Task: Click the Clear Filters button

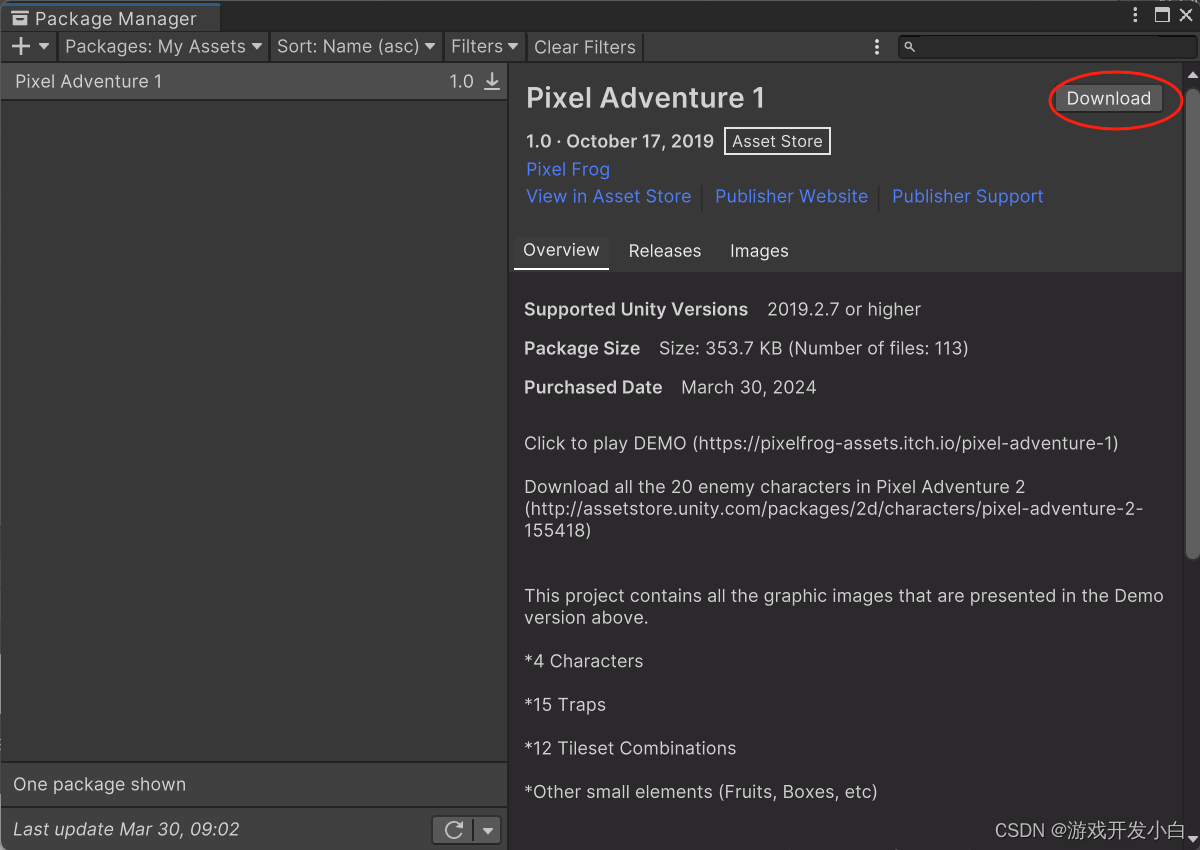Action: pyautogui.click(x=584, y=46)
